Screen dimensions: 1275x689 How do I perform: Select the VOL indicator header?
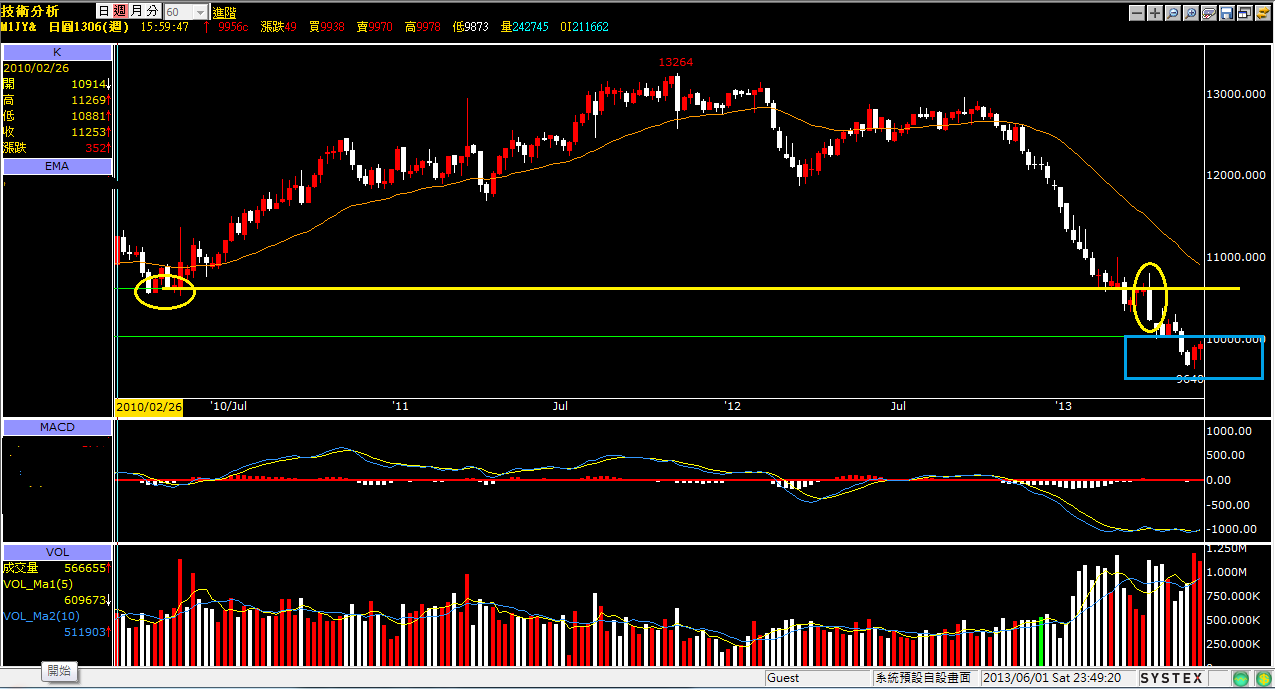point(56,552)
